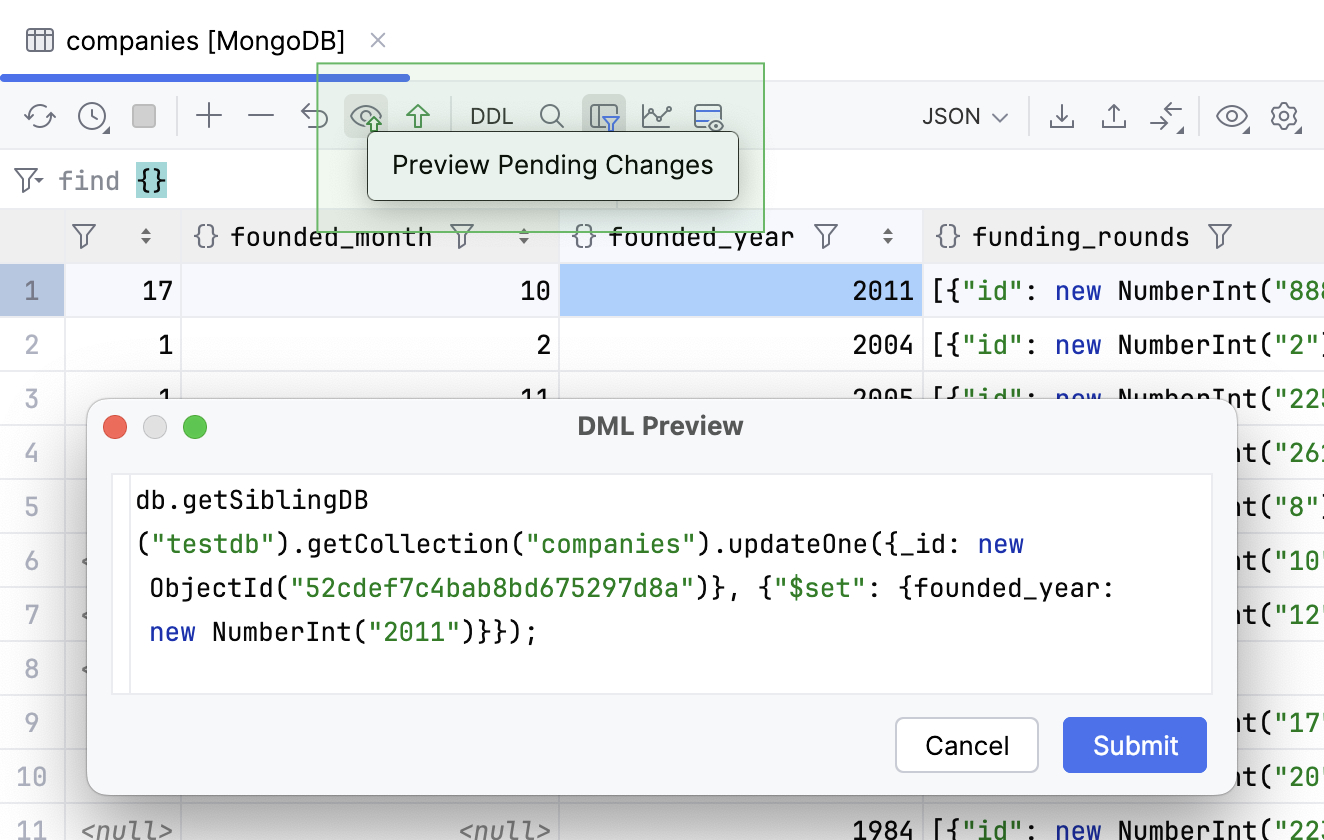1324x840 pixels.
Task: Submit the DML update statement
Action: 1134,745
